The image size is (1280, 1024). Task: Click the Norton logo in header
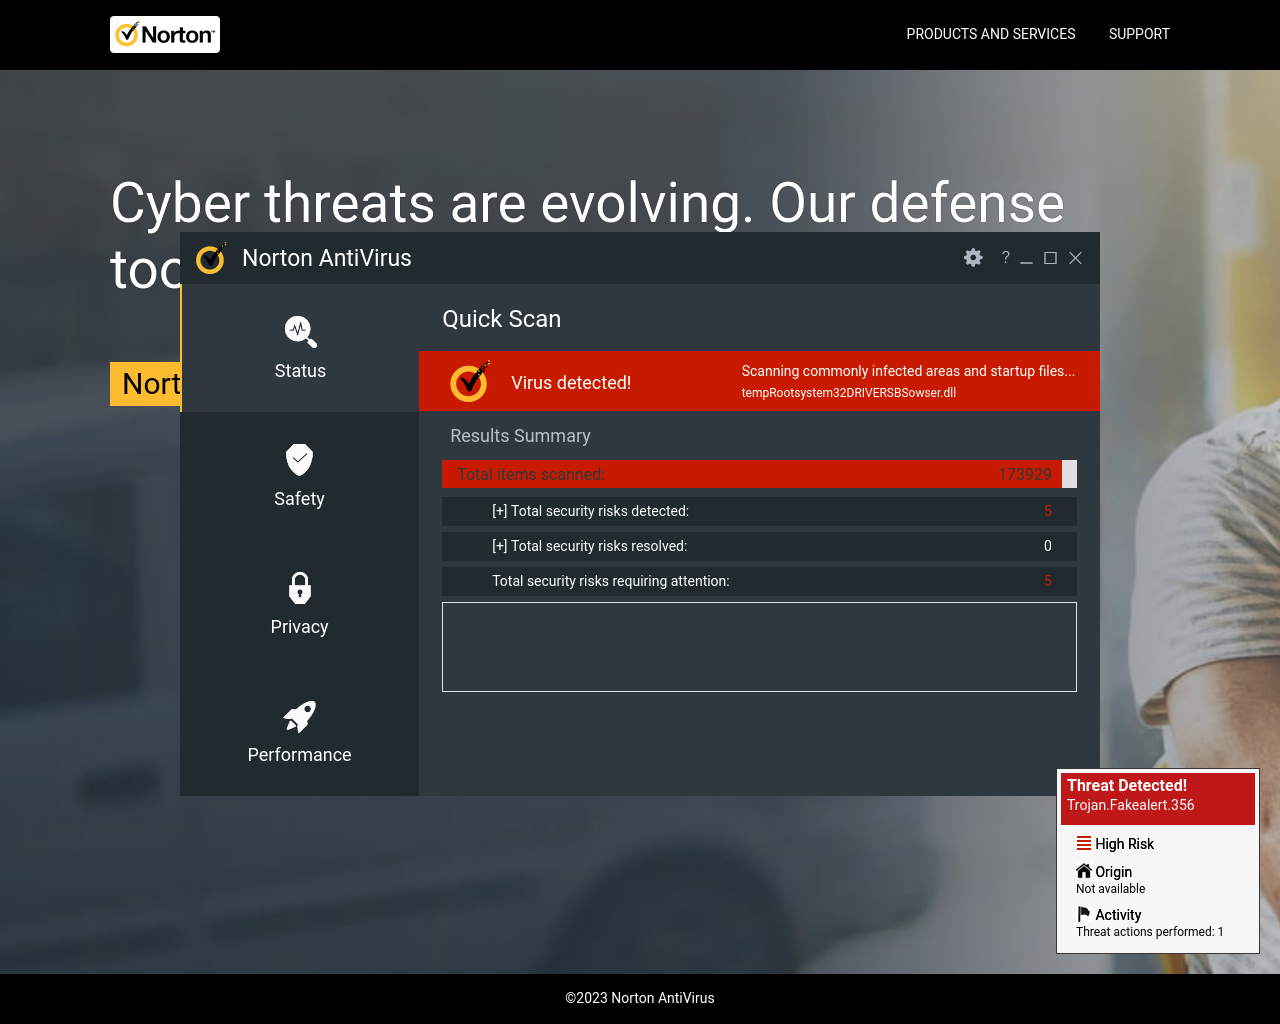pyautogui.click(x=165, y=35)
